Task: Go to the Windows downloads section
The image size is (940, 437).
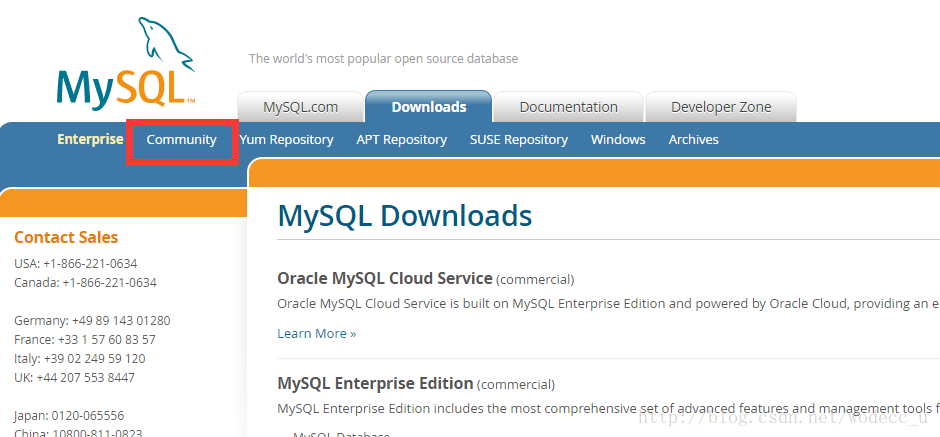Action: coord(618,140)
